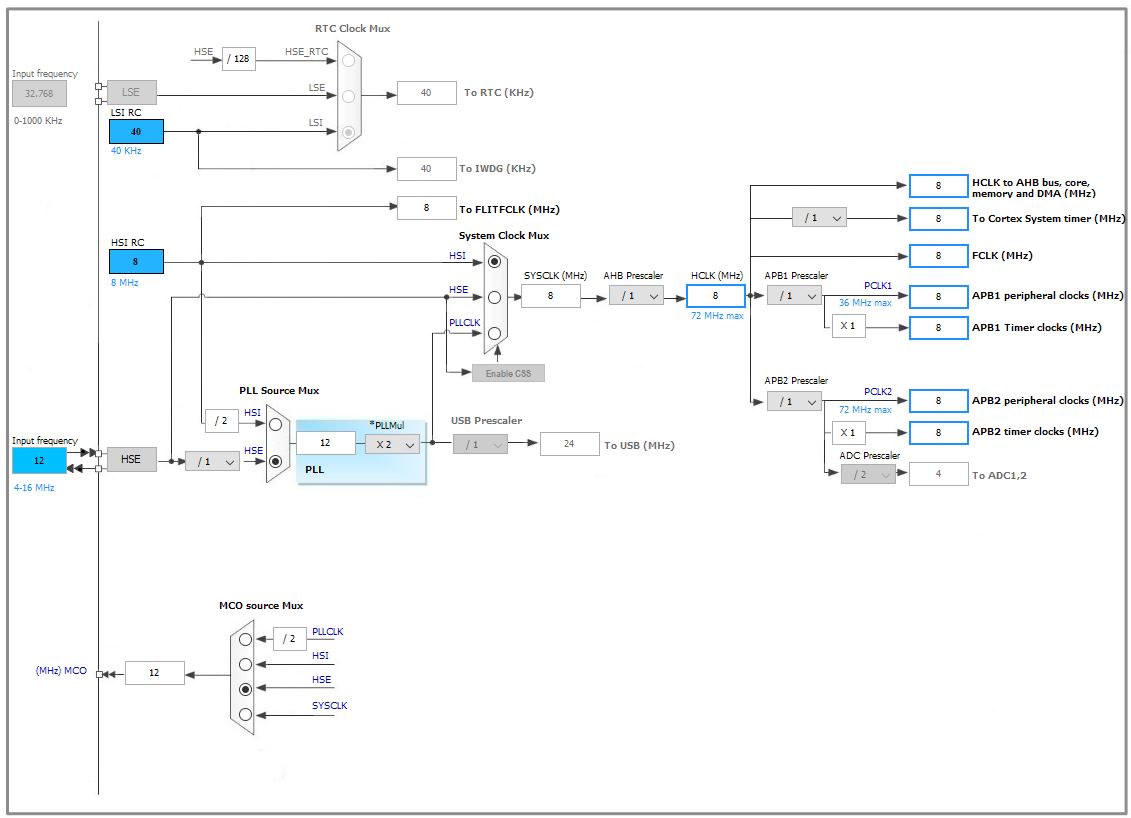Select HSI in System Clock Mux

click(x=494, y=261)
